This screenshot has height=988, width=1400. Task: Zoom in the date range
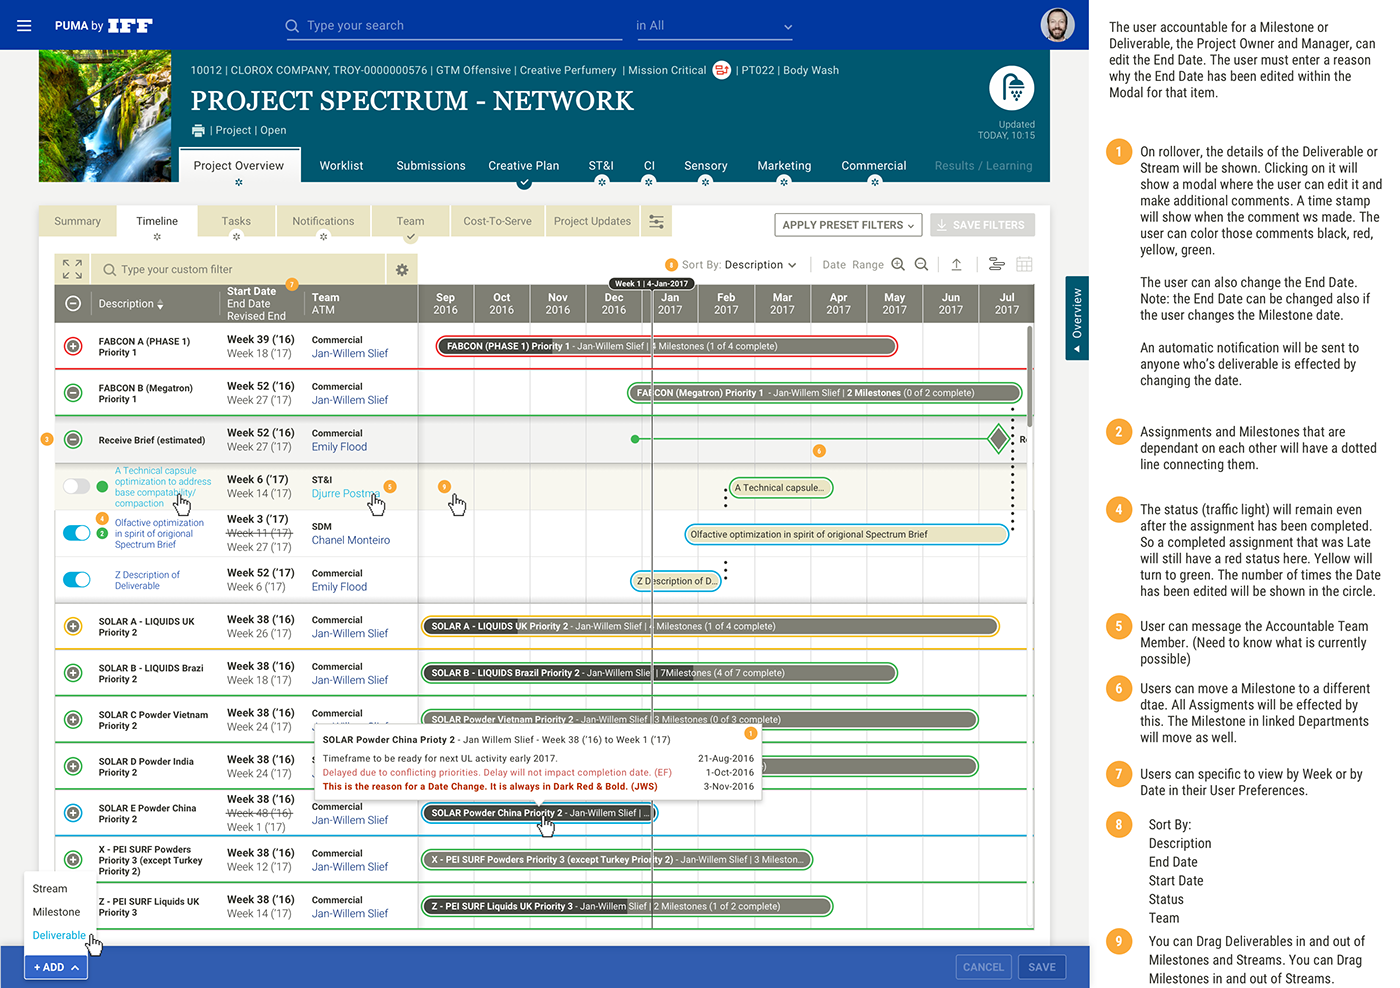pos(898,264)
